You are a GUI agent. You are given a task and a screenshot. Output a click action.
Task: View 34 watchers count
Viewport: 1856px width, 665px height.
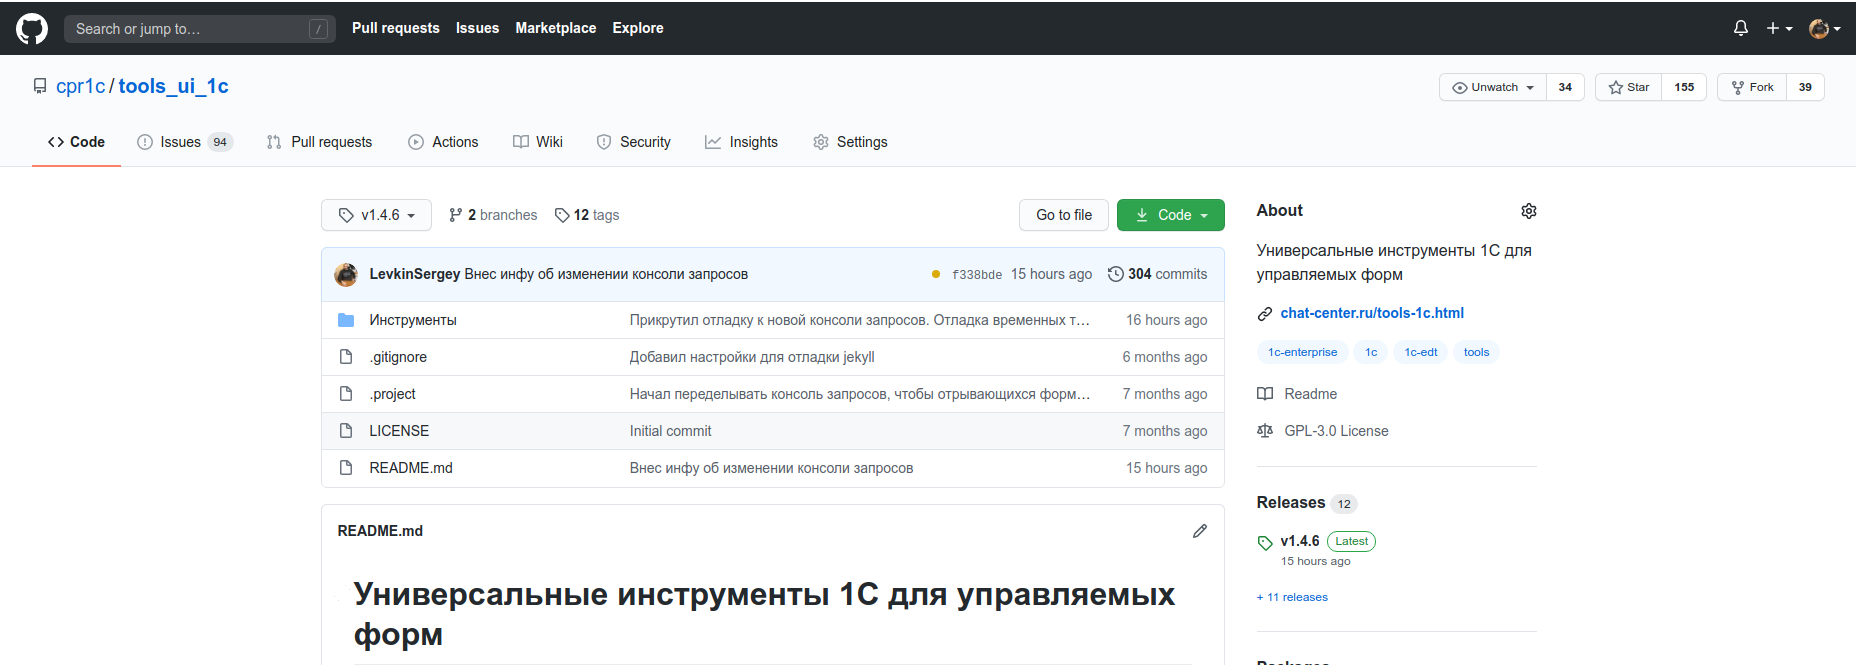point(1565,87)
